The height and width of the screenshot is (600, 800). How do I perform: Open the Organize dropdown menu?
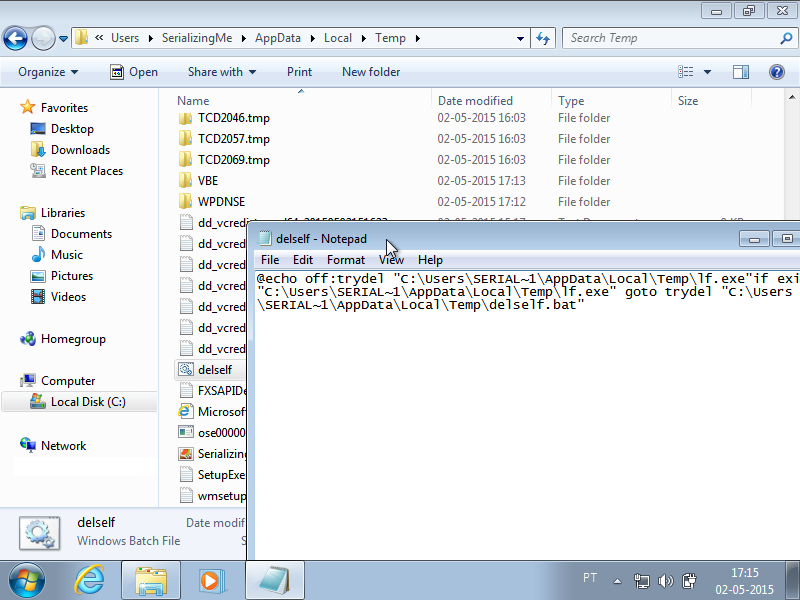pos(48,72)
